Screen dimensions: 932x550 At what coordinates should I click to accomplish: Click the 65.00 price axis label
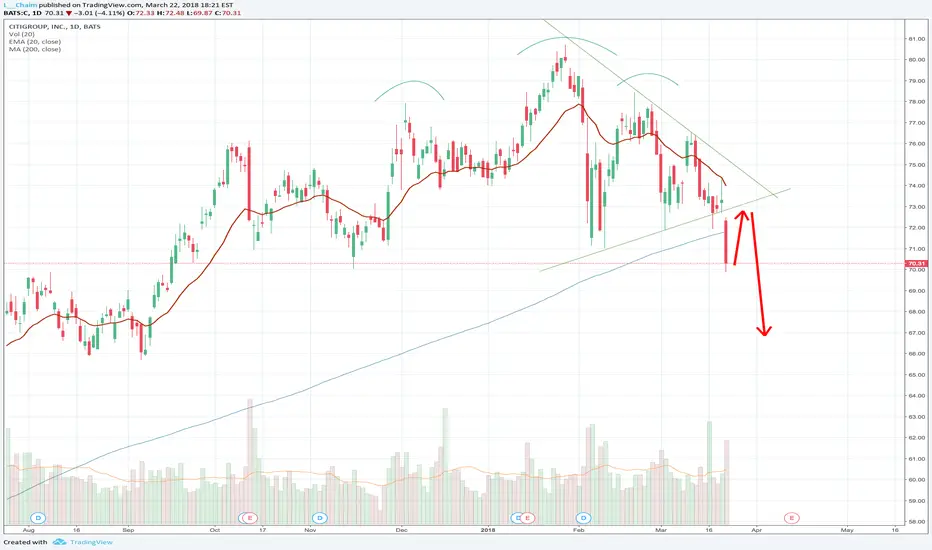pyautogui.click(x=916, y=375)
